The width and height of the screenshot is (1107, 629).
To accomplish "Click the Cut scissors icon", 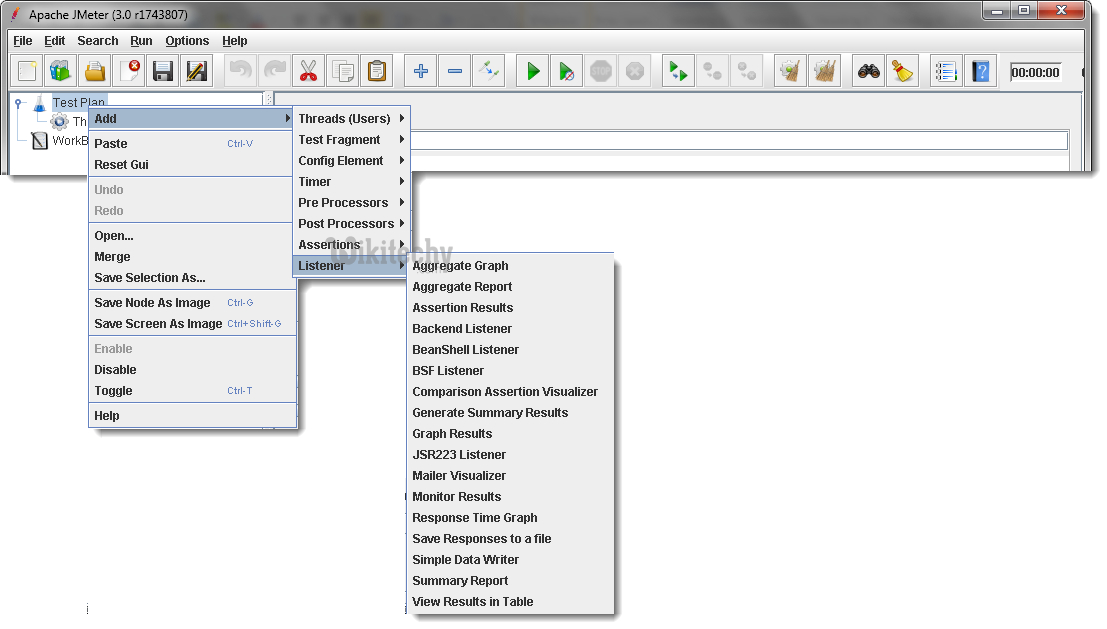I will pyautogui.click(x=308, y=71).
